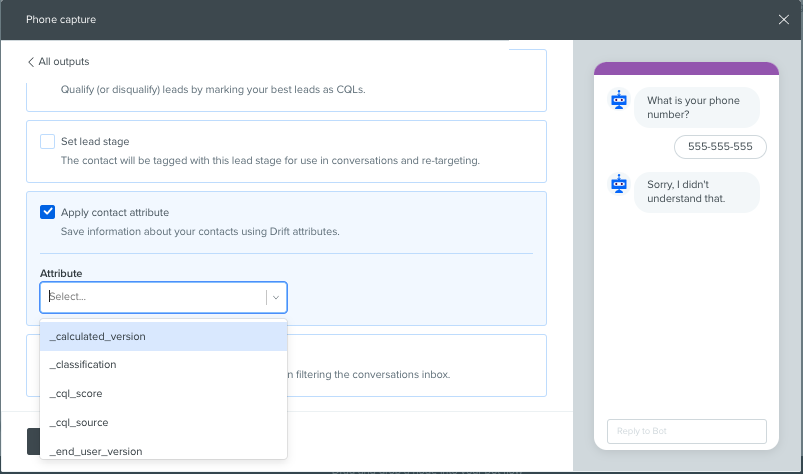Click the 'filtering the conversations inbox' text
The height and width of the screenshot is (474, 803).
pyautogui.click(x=369, y=375)
